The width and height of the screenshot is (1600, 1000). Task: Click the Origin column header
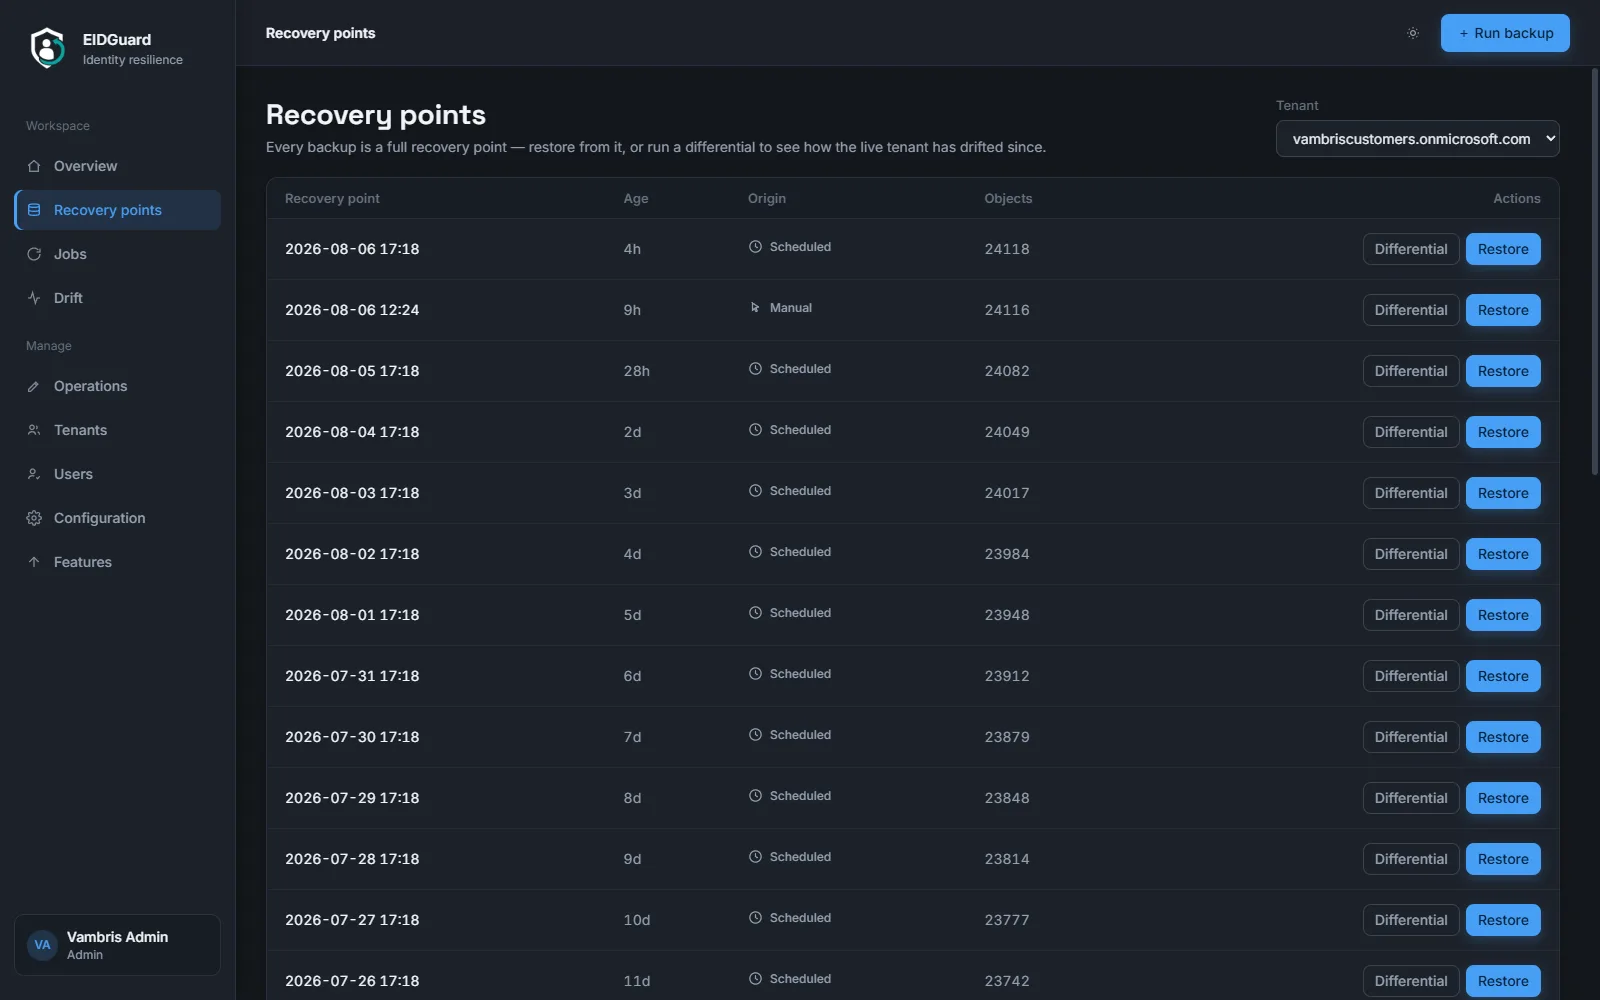767,198
